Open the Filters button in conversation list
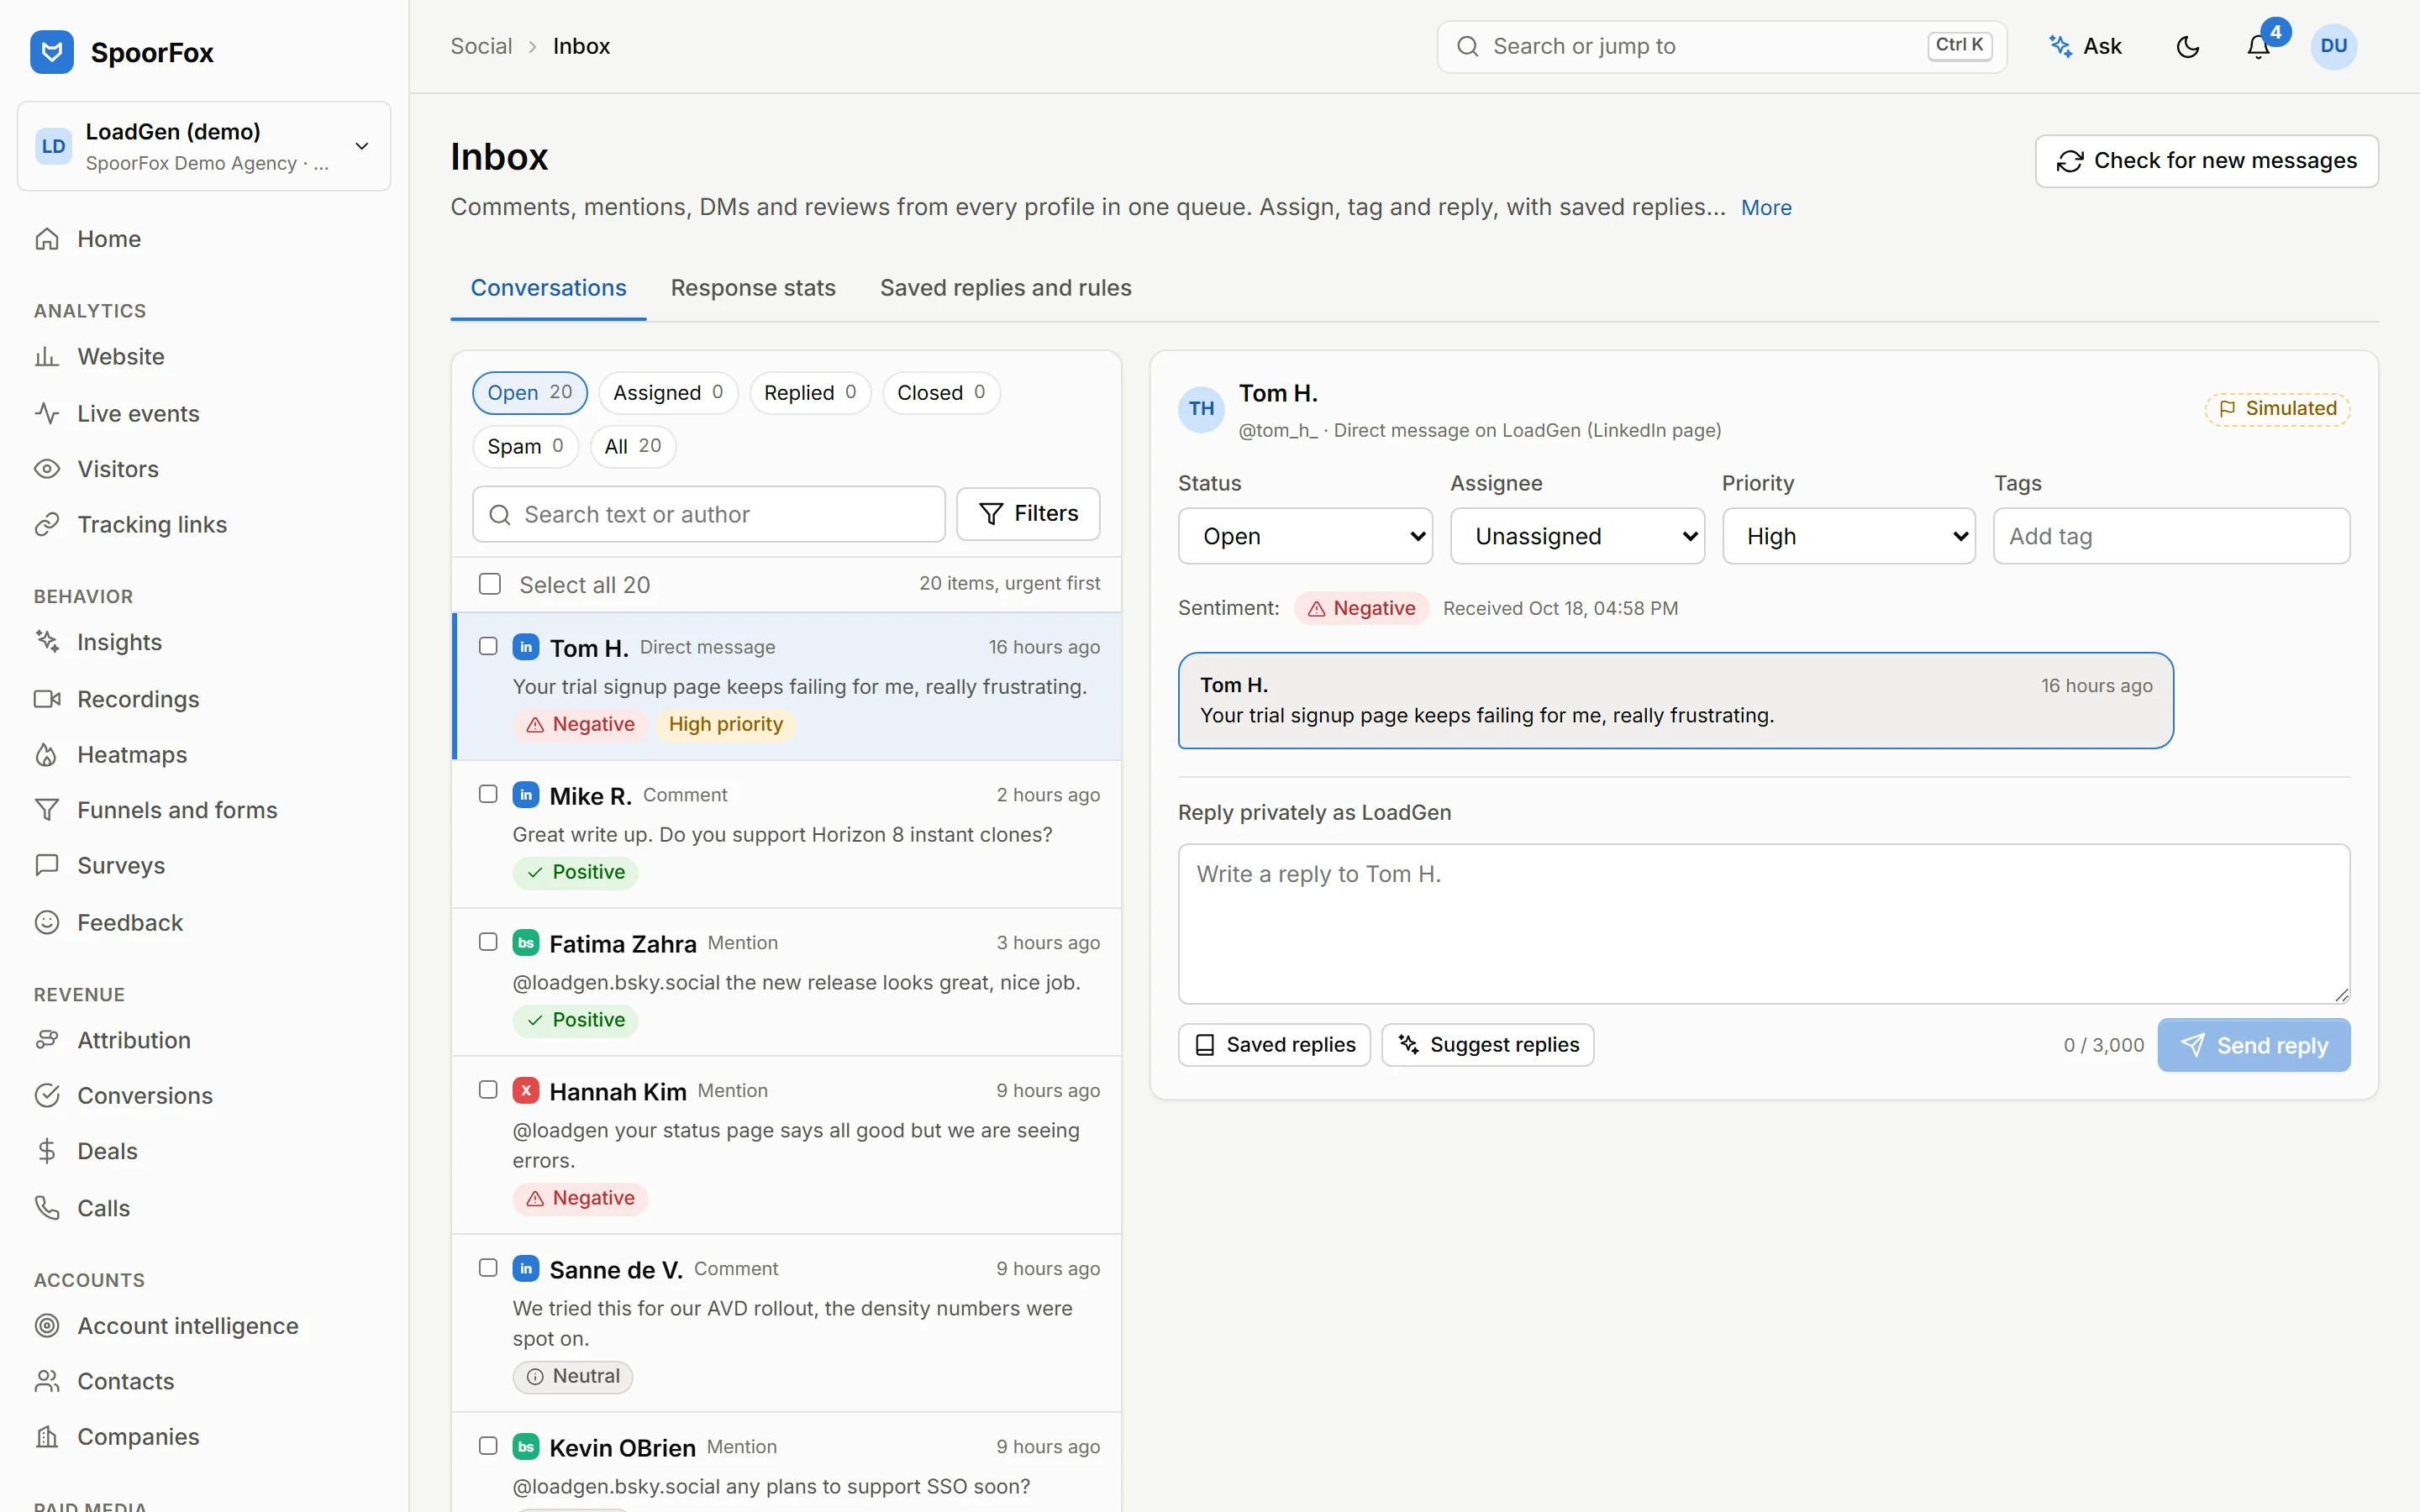Screen dimensions: 2420x1512 [x=1028, y=514]
